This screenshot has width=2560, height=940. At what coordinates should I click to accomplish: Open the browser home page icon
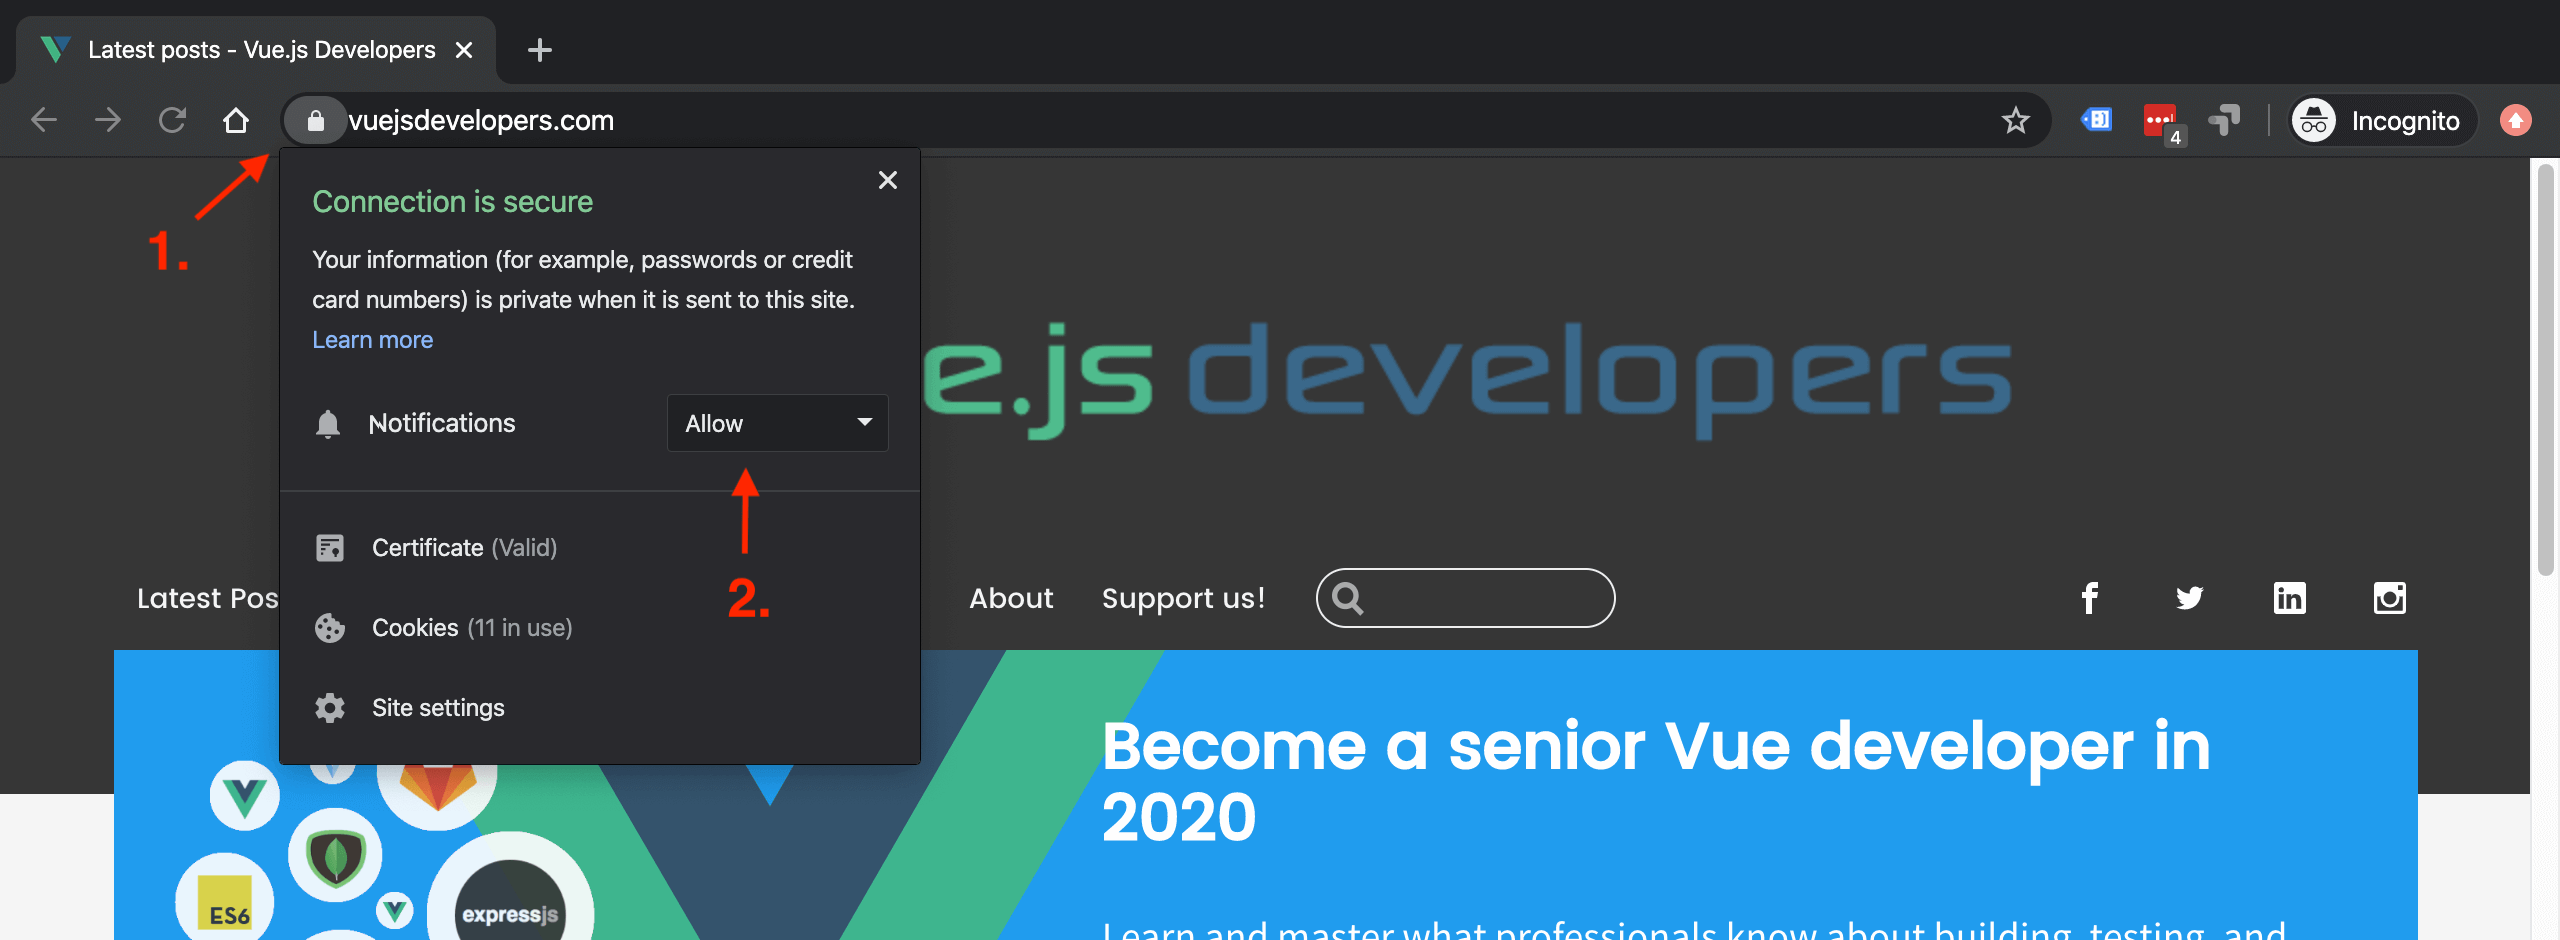tap(236, 120)
